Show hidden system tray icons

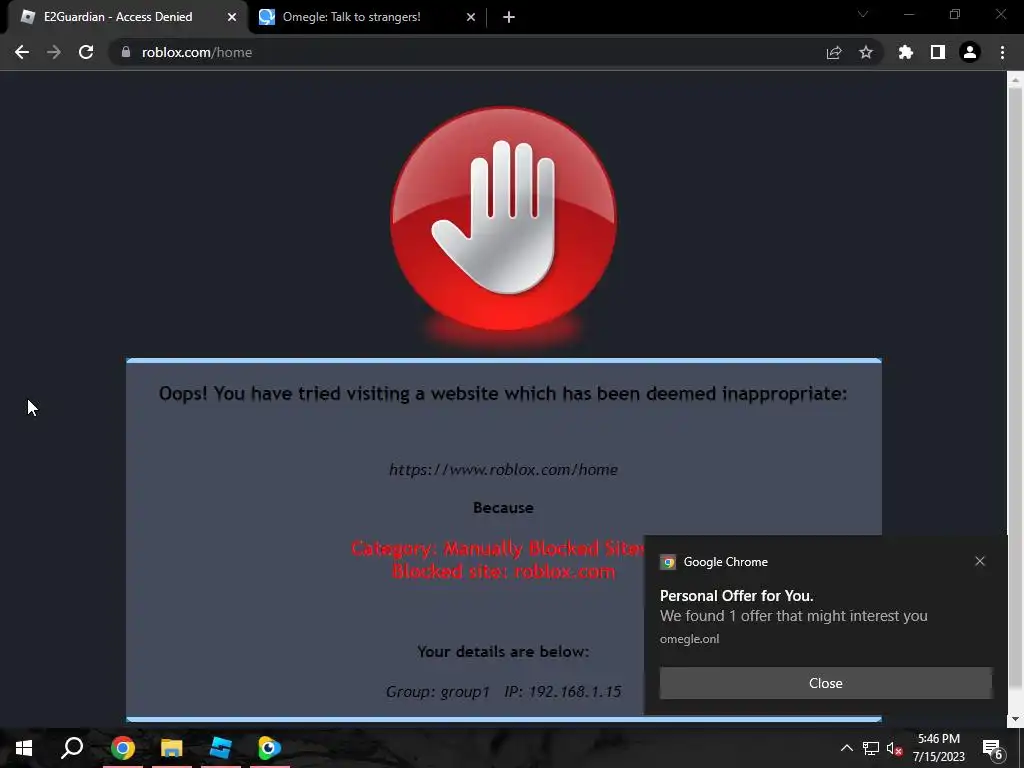point(846,748)
